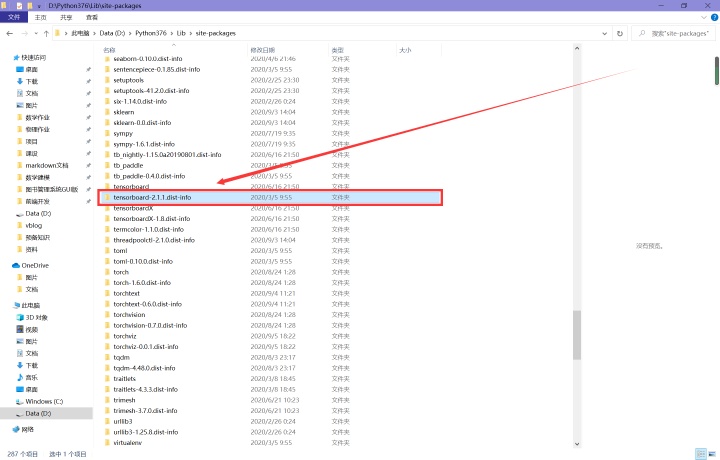Open the recent locations dropdown
The image size is (720, 460).
[x=36, y=34]
